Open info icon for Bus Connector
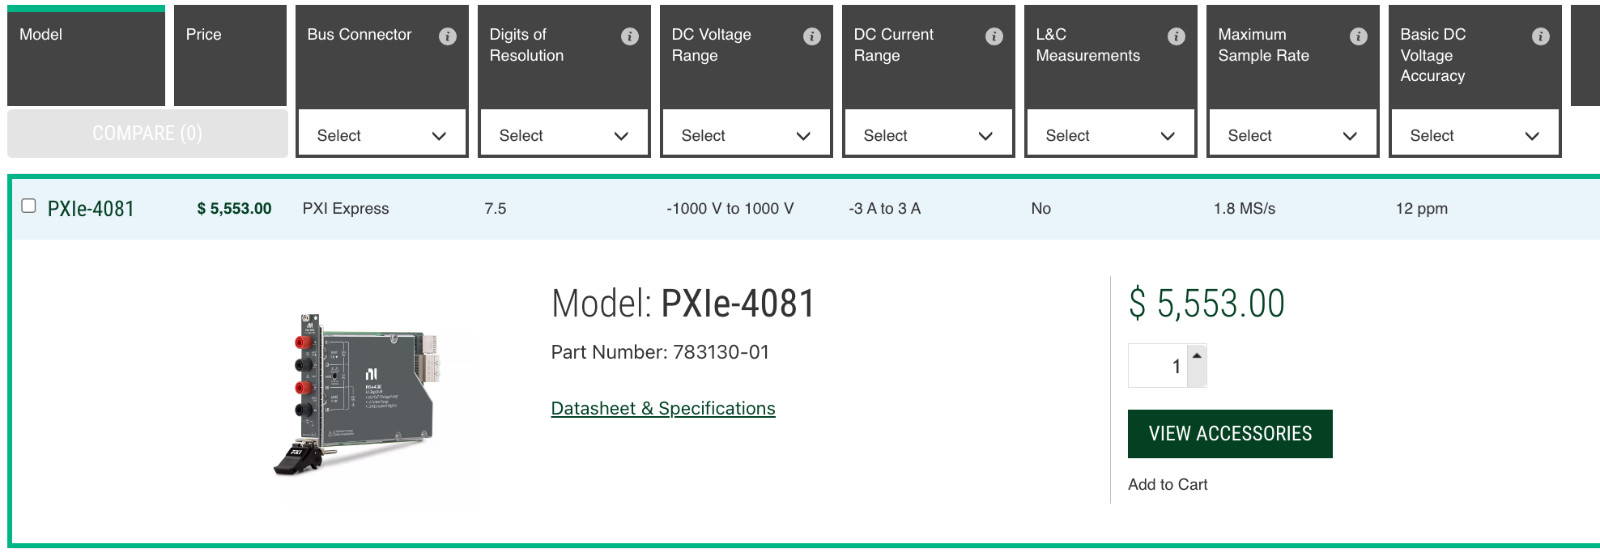The image size is (1600, 557). [448, 36]
